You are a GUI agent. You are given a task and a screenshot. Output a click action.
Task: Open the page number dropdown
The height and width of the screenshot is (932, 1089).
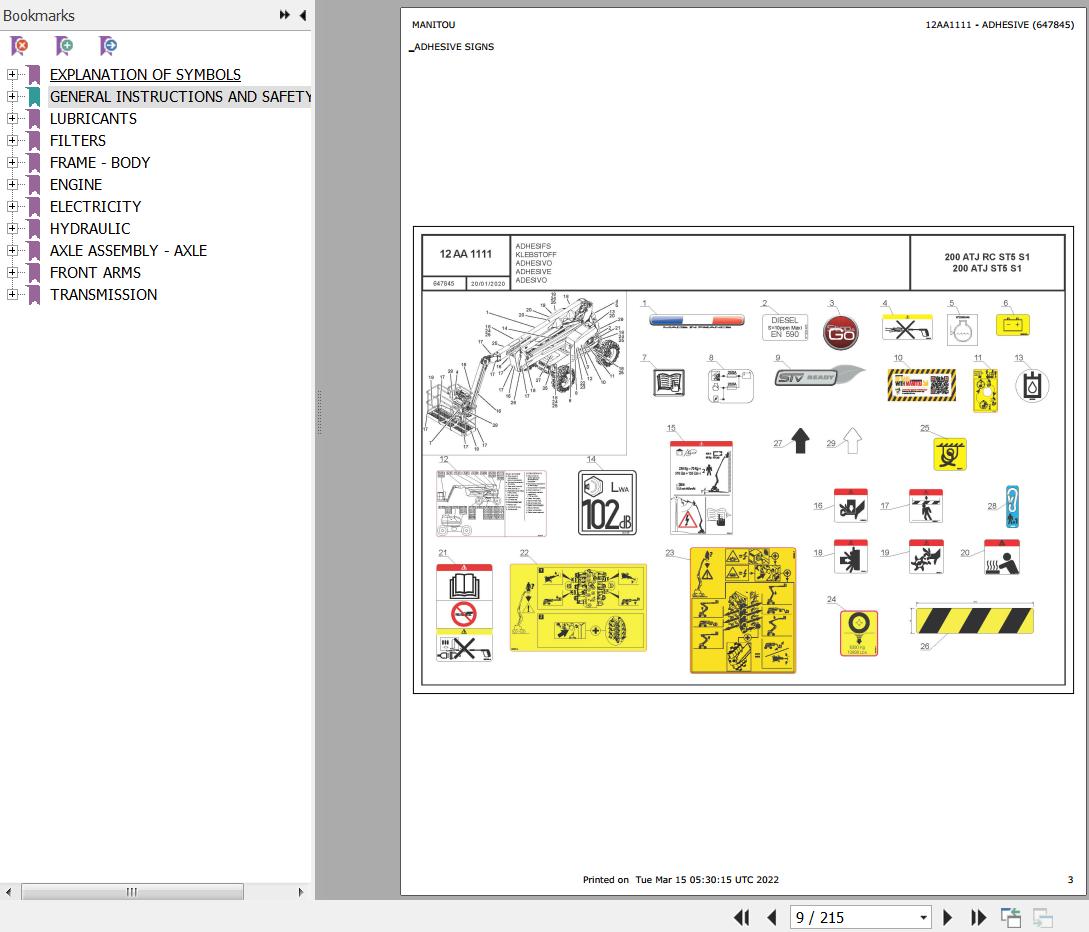click(x=923, y=917)
